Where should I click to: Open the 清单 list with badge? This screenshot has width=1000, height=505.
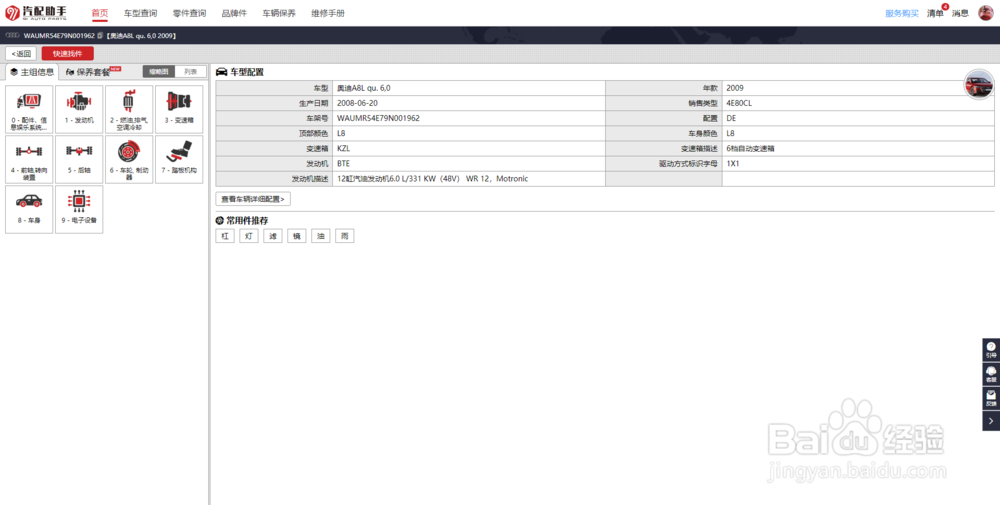[936, 13]
